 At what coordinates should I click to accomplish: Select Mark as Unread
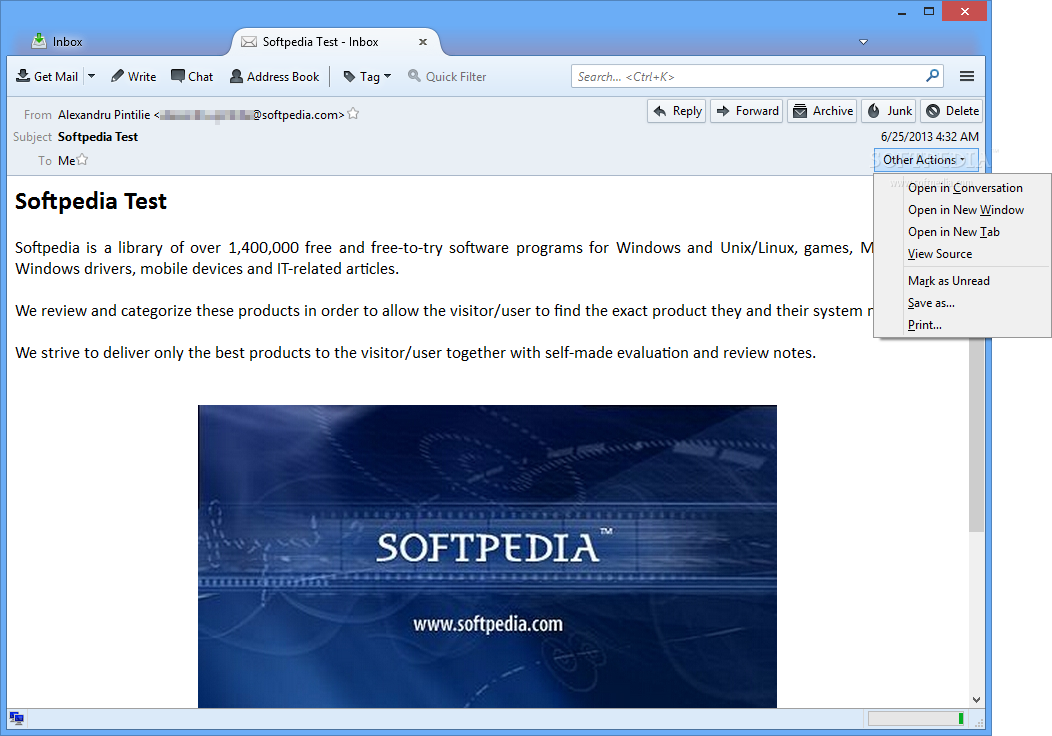click(x=949, y=281)
